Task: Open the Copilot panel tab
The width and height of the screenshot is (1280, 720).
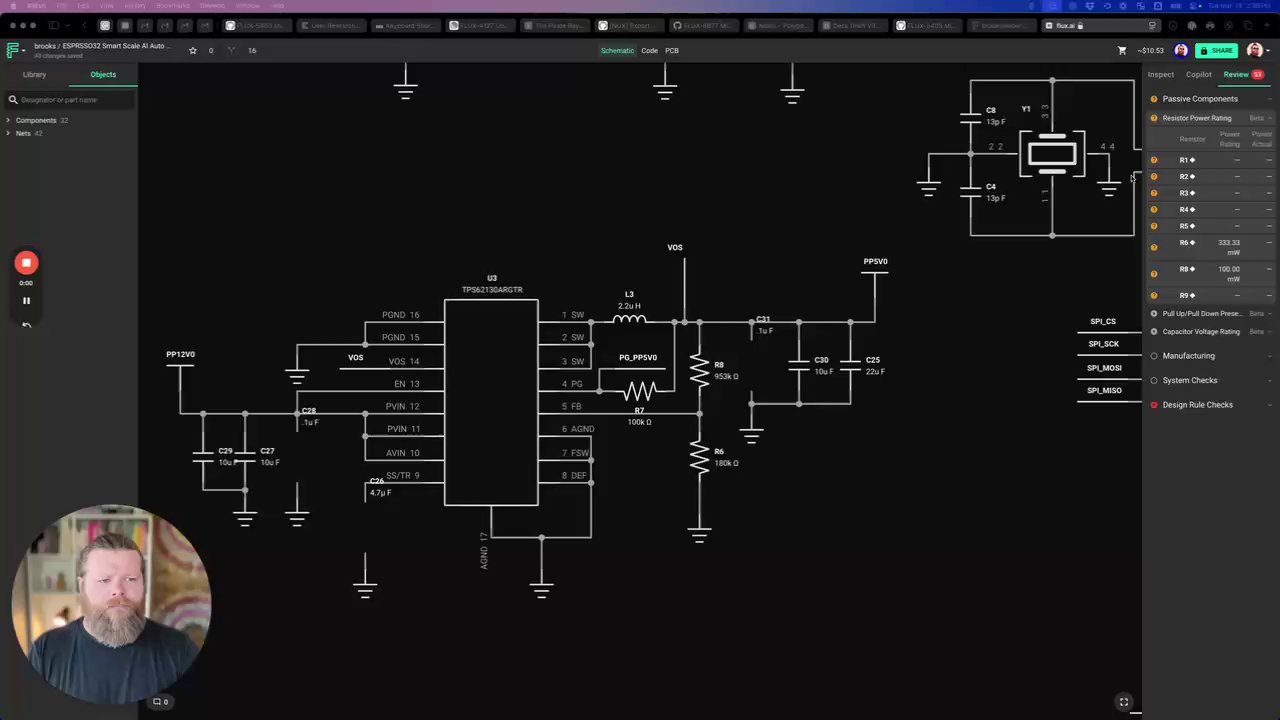Action: coord(1198,74)
